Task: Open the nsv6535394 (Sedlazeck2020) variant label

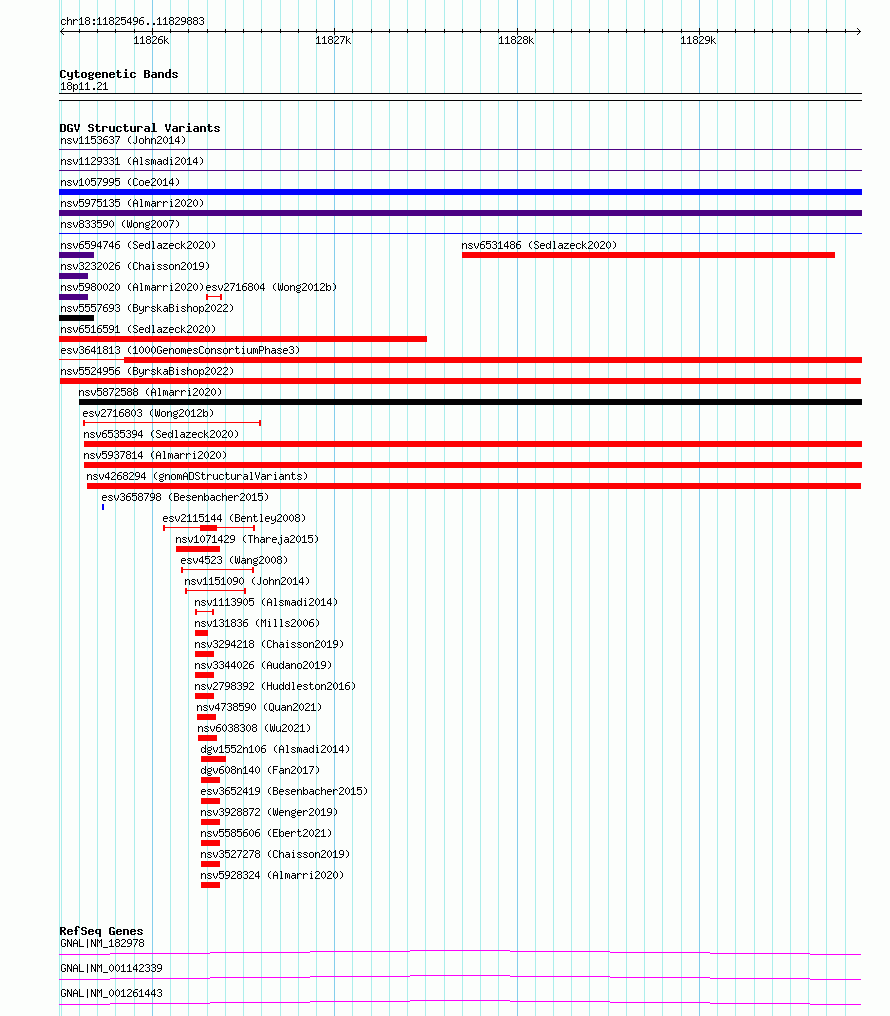Action: pyautogui.click(x=161, y=434)
